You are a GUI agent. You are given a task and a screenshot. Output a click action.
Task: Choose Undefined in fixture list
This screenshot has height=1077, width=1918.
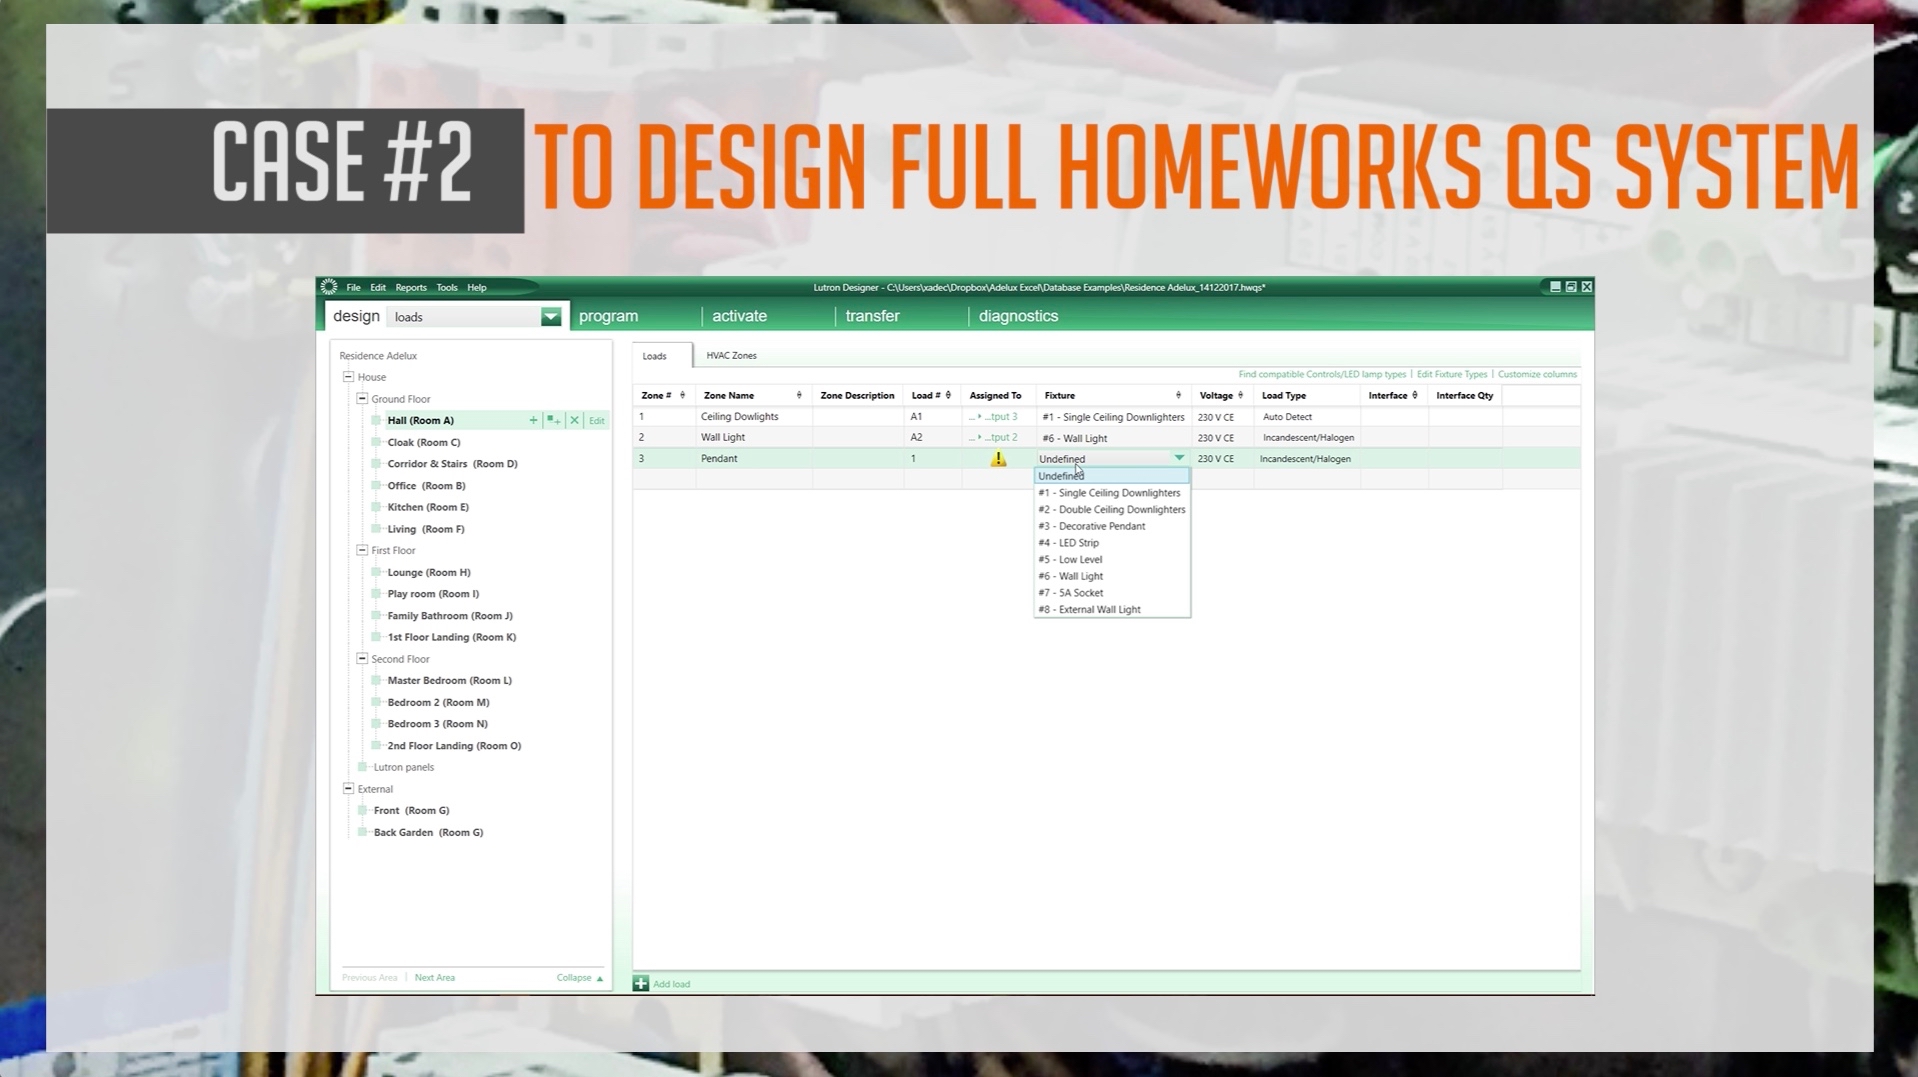point(1111,476)
